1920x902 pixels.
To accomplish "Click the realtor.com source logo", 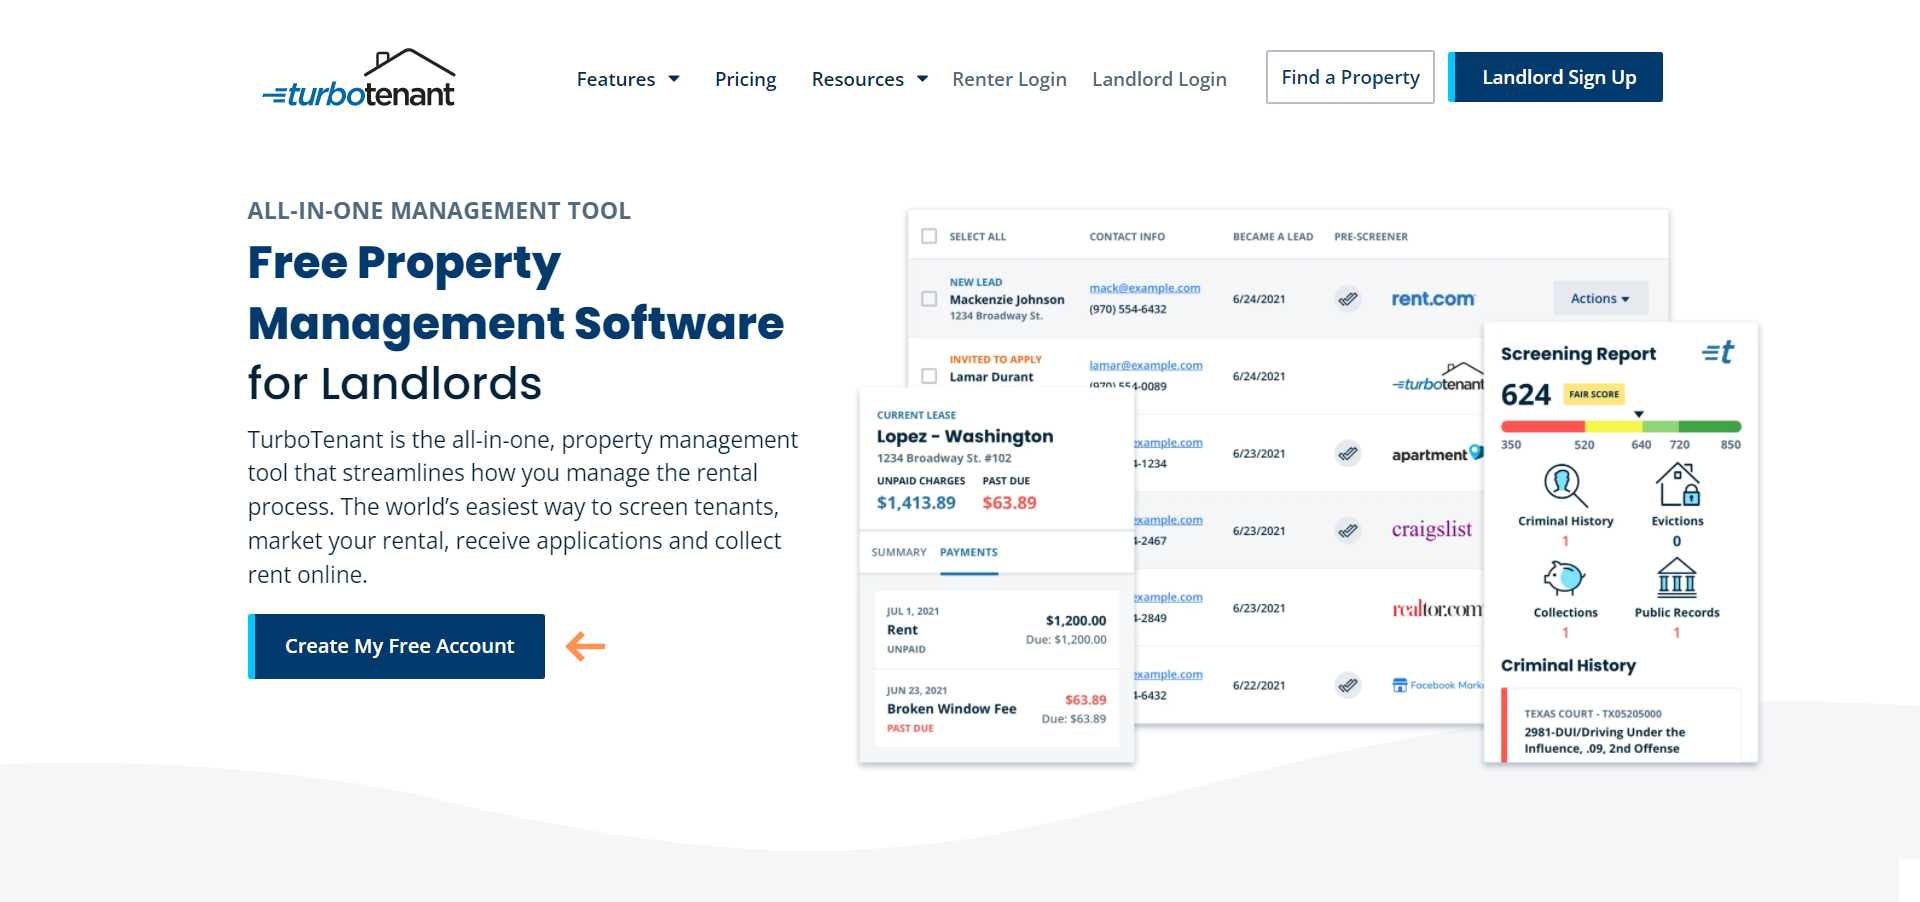I will pos(1437,608).
